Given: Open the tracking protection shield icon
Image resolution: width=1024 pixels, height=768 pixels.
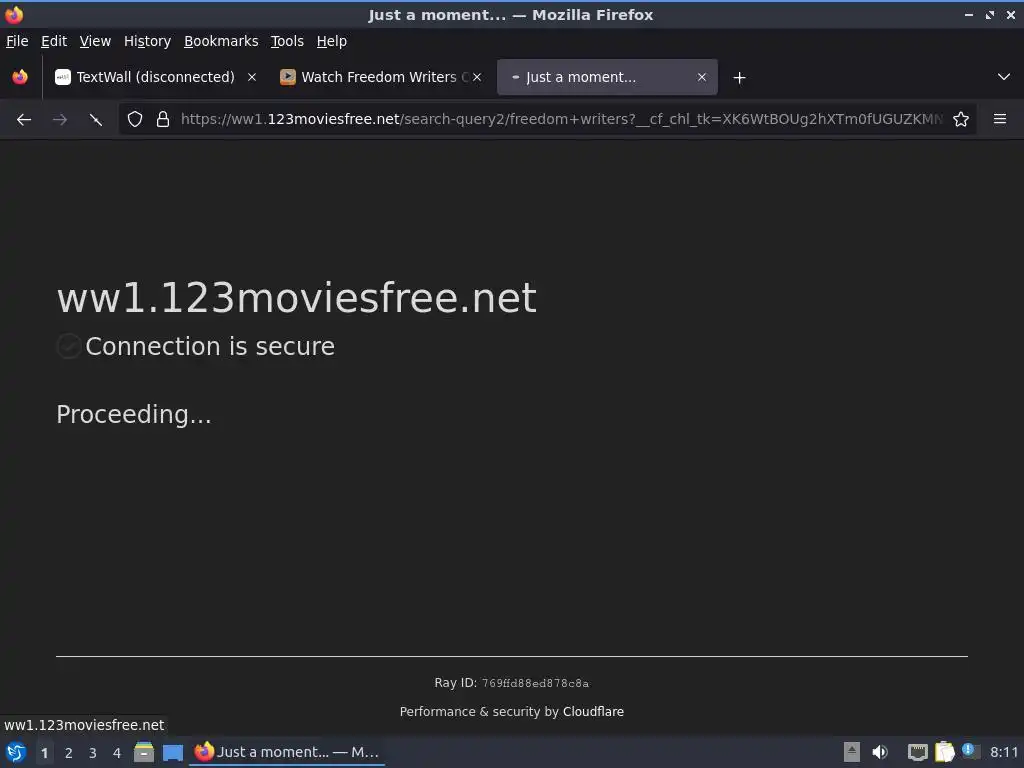Looking at the screenshot, I should [x=135, y=120].
